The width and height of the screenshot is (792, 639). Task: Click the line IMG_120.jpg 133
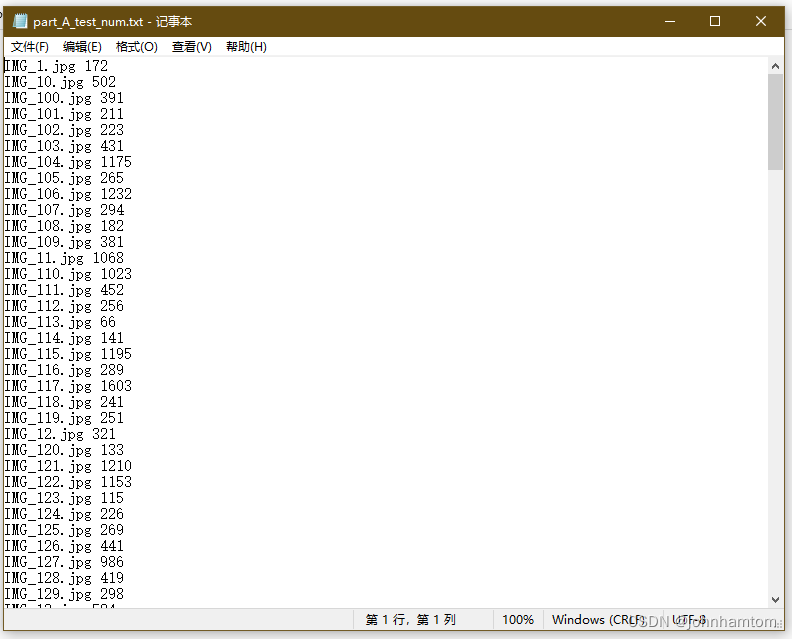64,450
